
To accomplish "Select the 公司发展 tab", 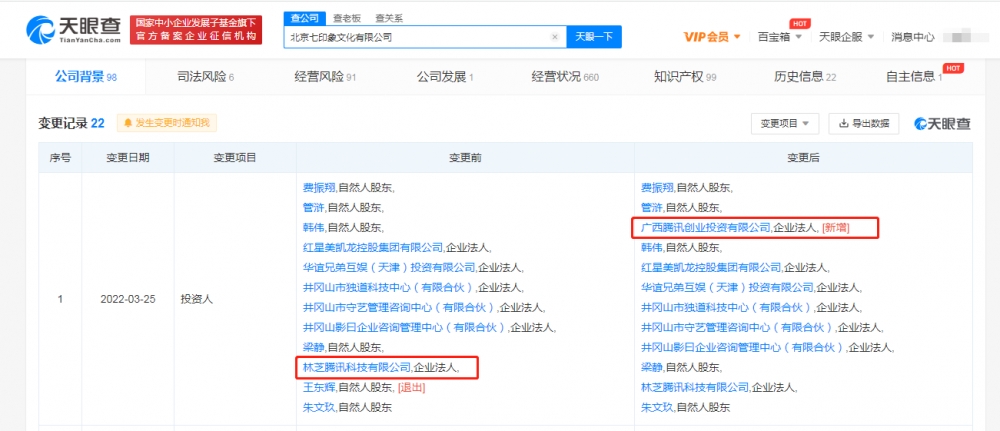I will point(445,77).
